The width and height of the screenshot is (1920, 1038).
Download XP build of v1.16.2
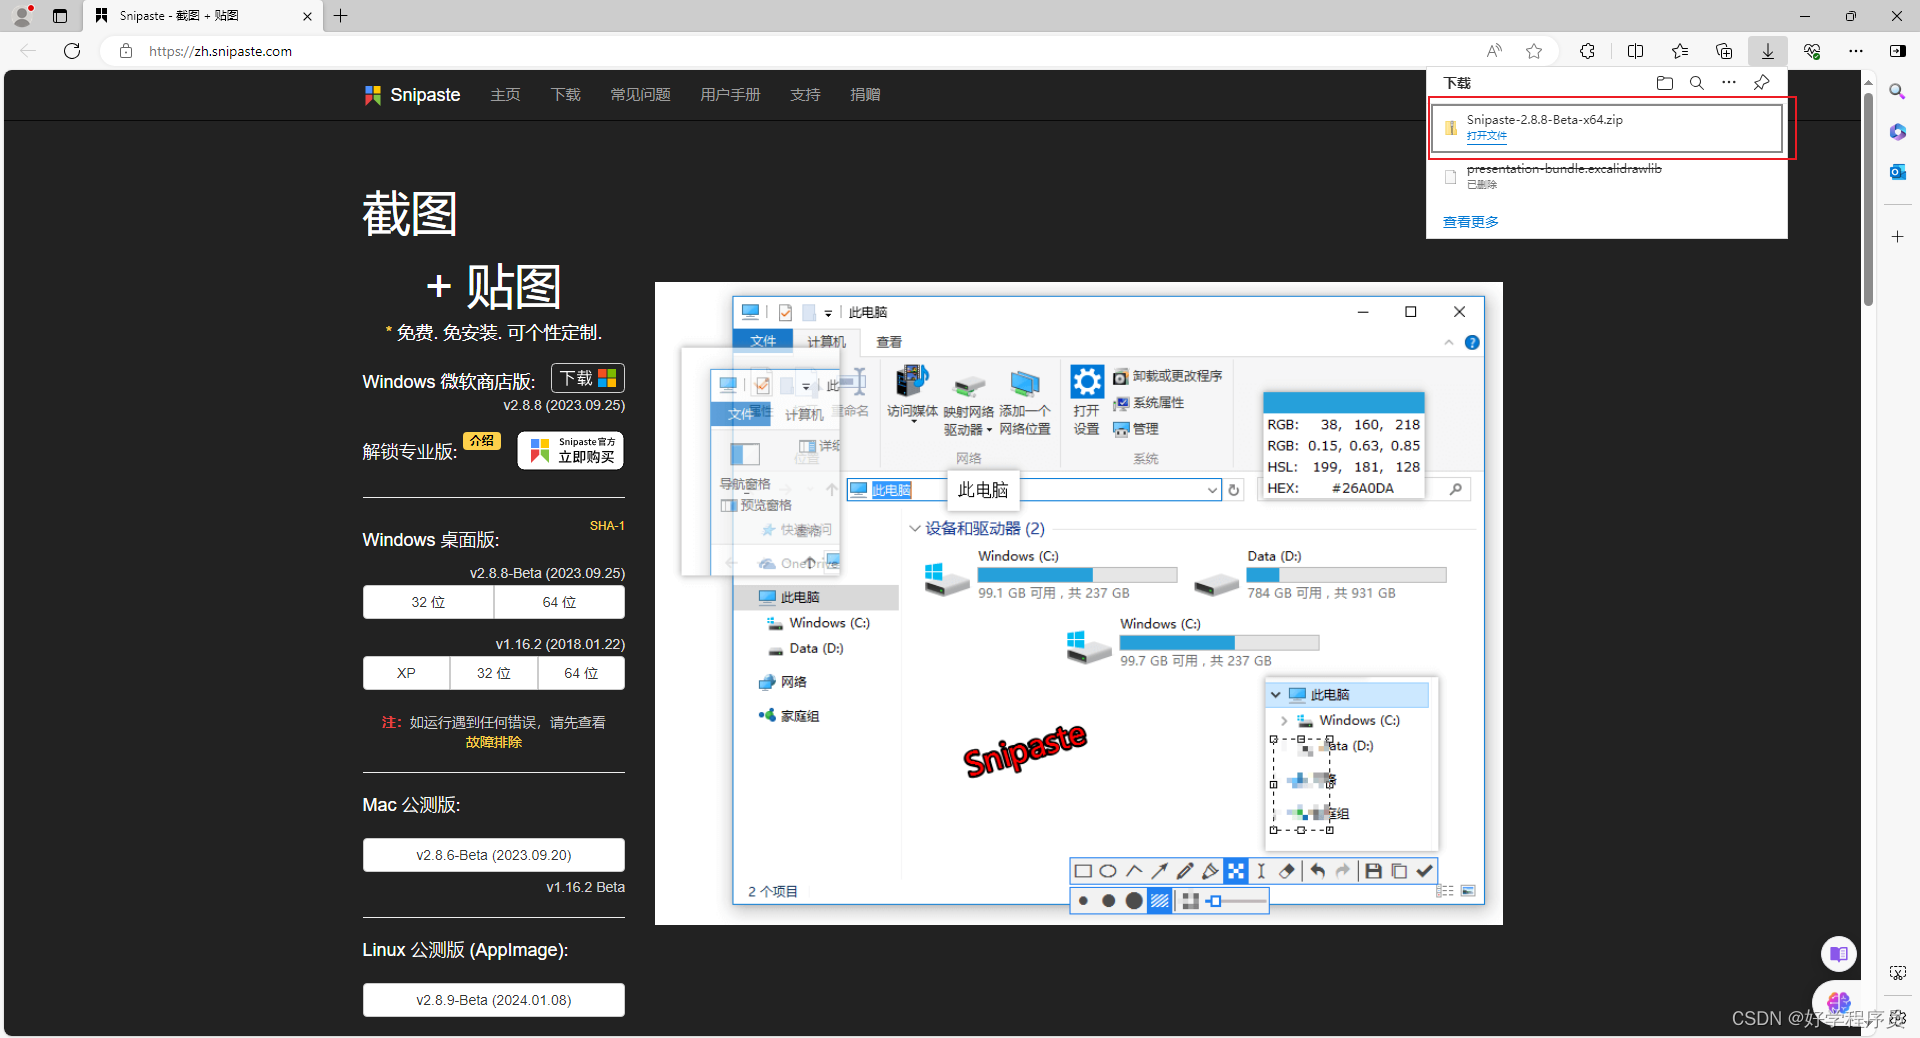coord(406,673)
